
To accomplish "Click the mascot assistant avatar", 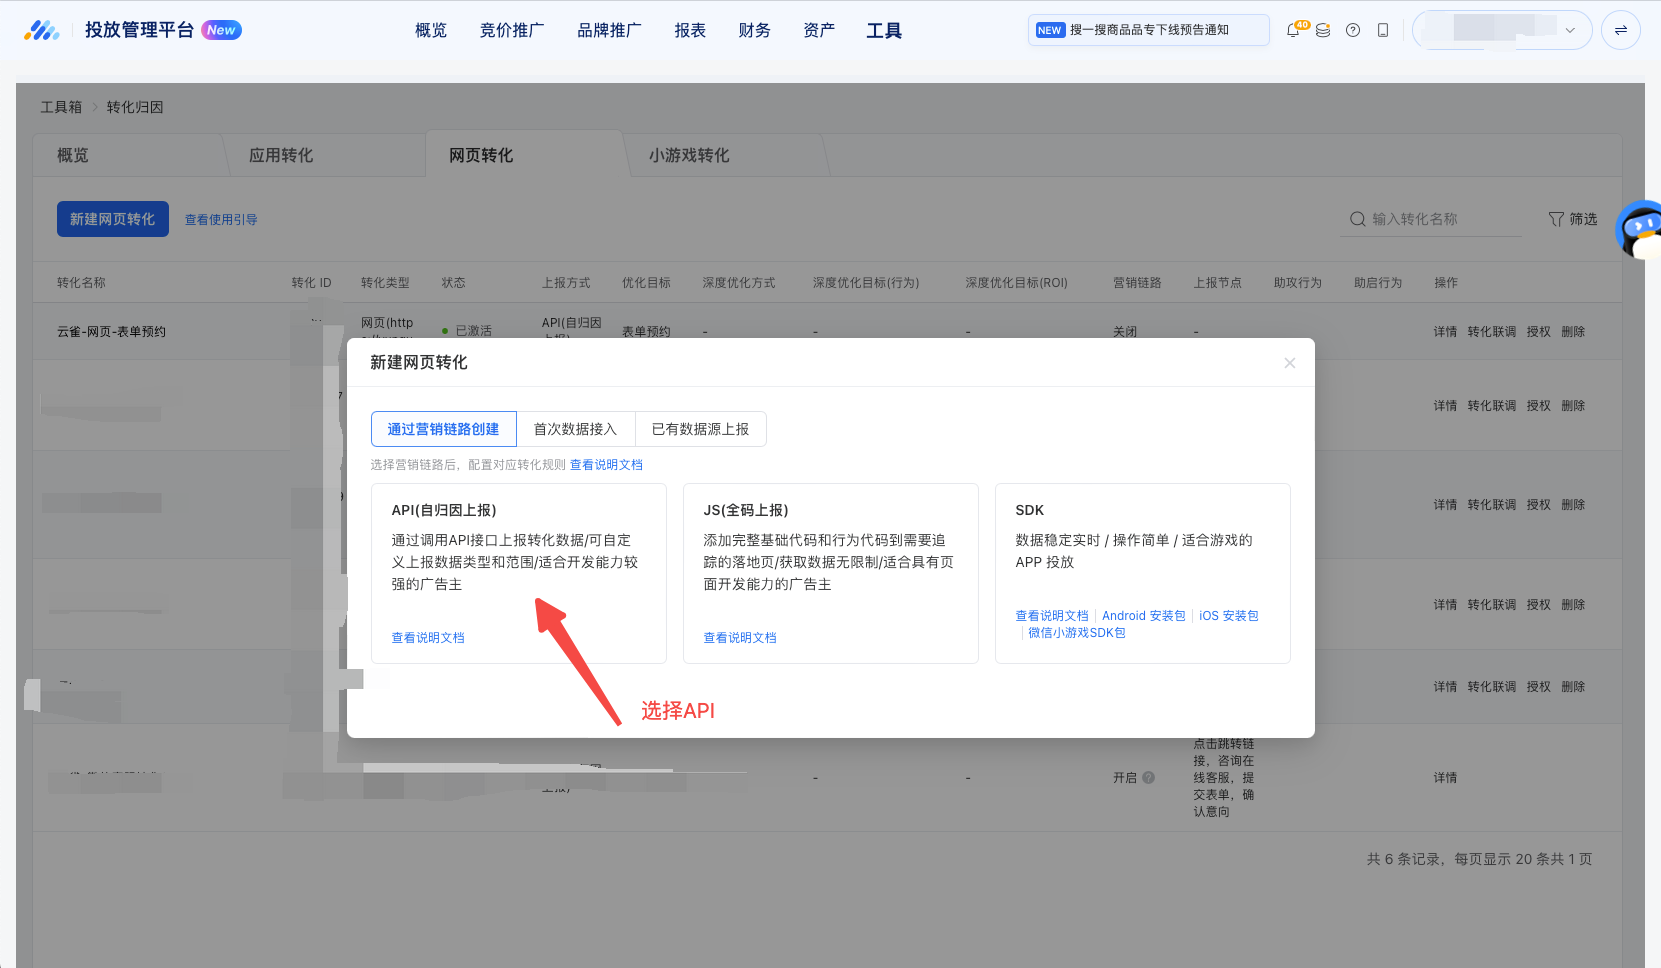I will [x=1639, y=230].
